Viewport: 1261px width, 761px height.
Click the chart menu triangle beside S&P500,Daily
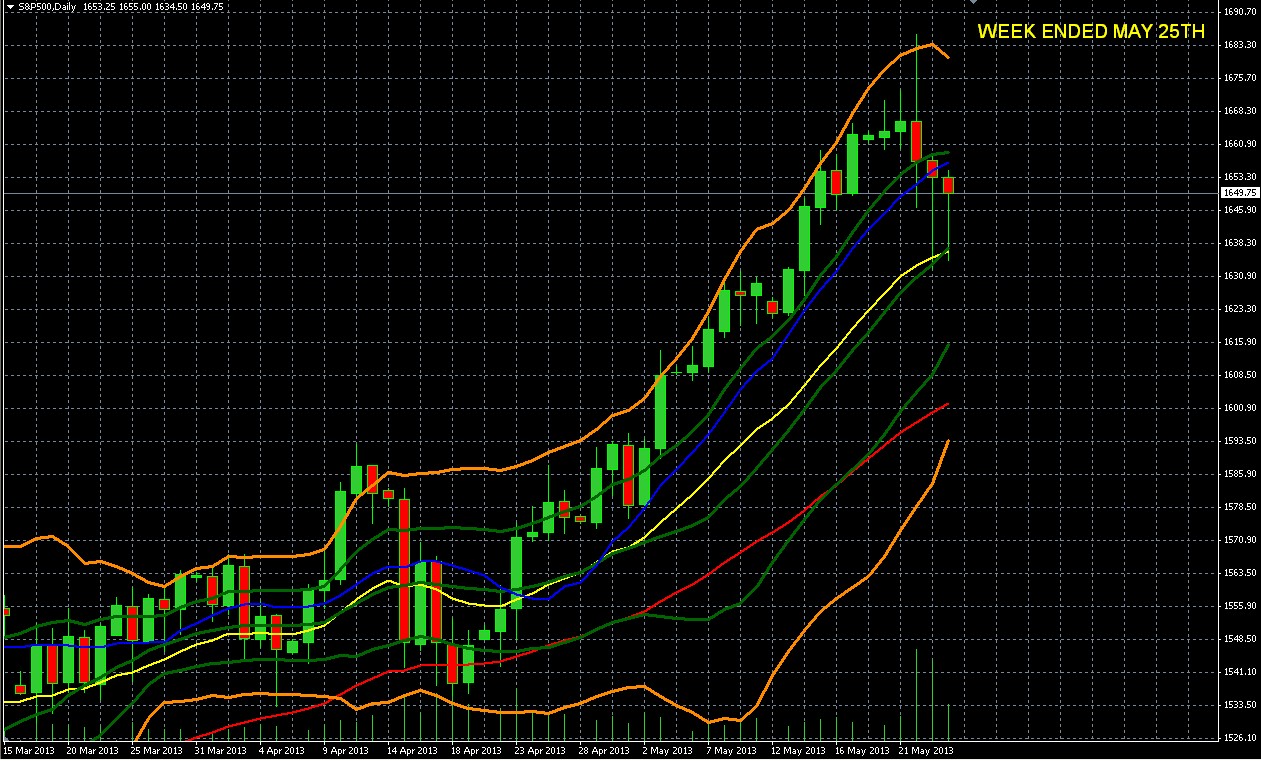point(10,6)
